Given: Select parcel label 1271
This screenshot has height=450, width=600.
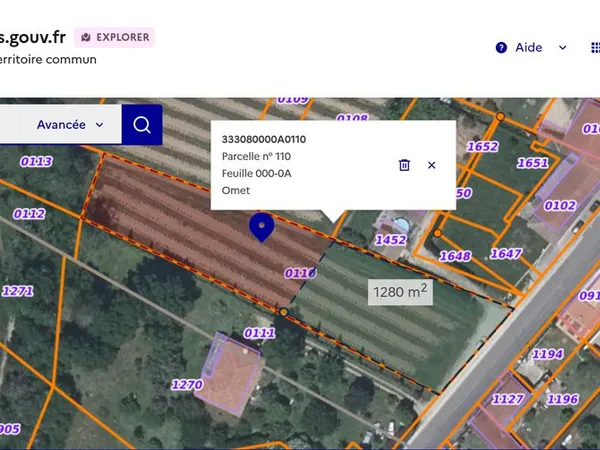Looking at the screenshot, I should coord(17,291).
